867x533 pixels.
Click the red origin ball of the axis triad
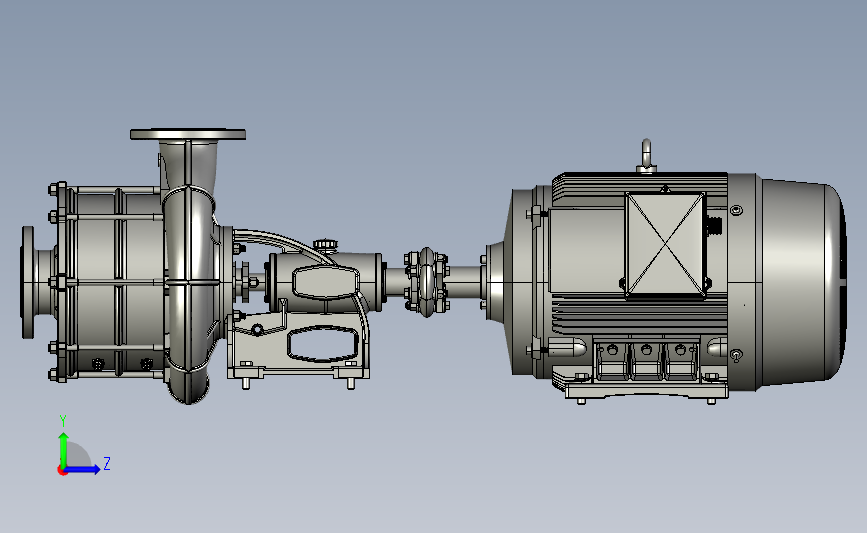[62, 471]
